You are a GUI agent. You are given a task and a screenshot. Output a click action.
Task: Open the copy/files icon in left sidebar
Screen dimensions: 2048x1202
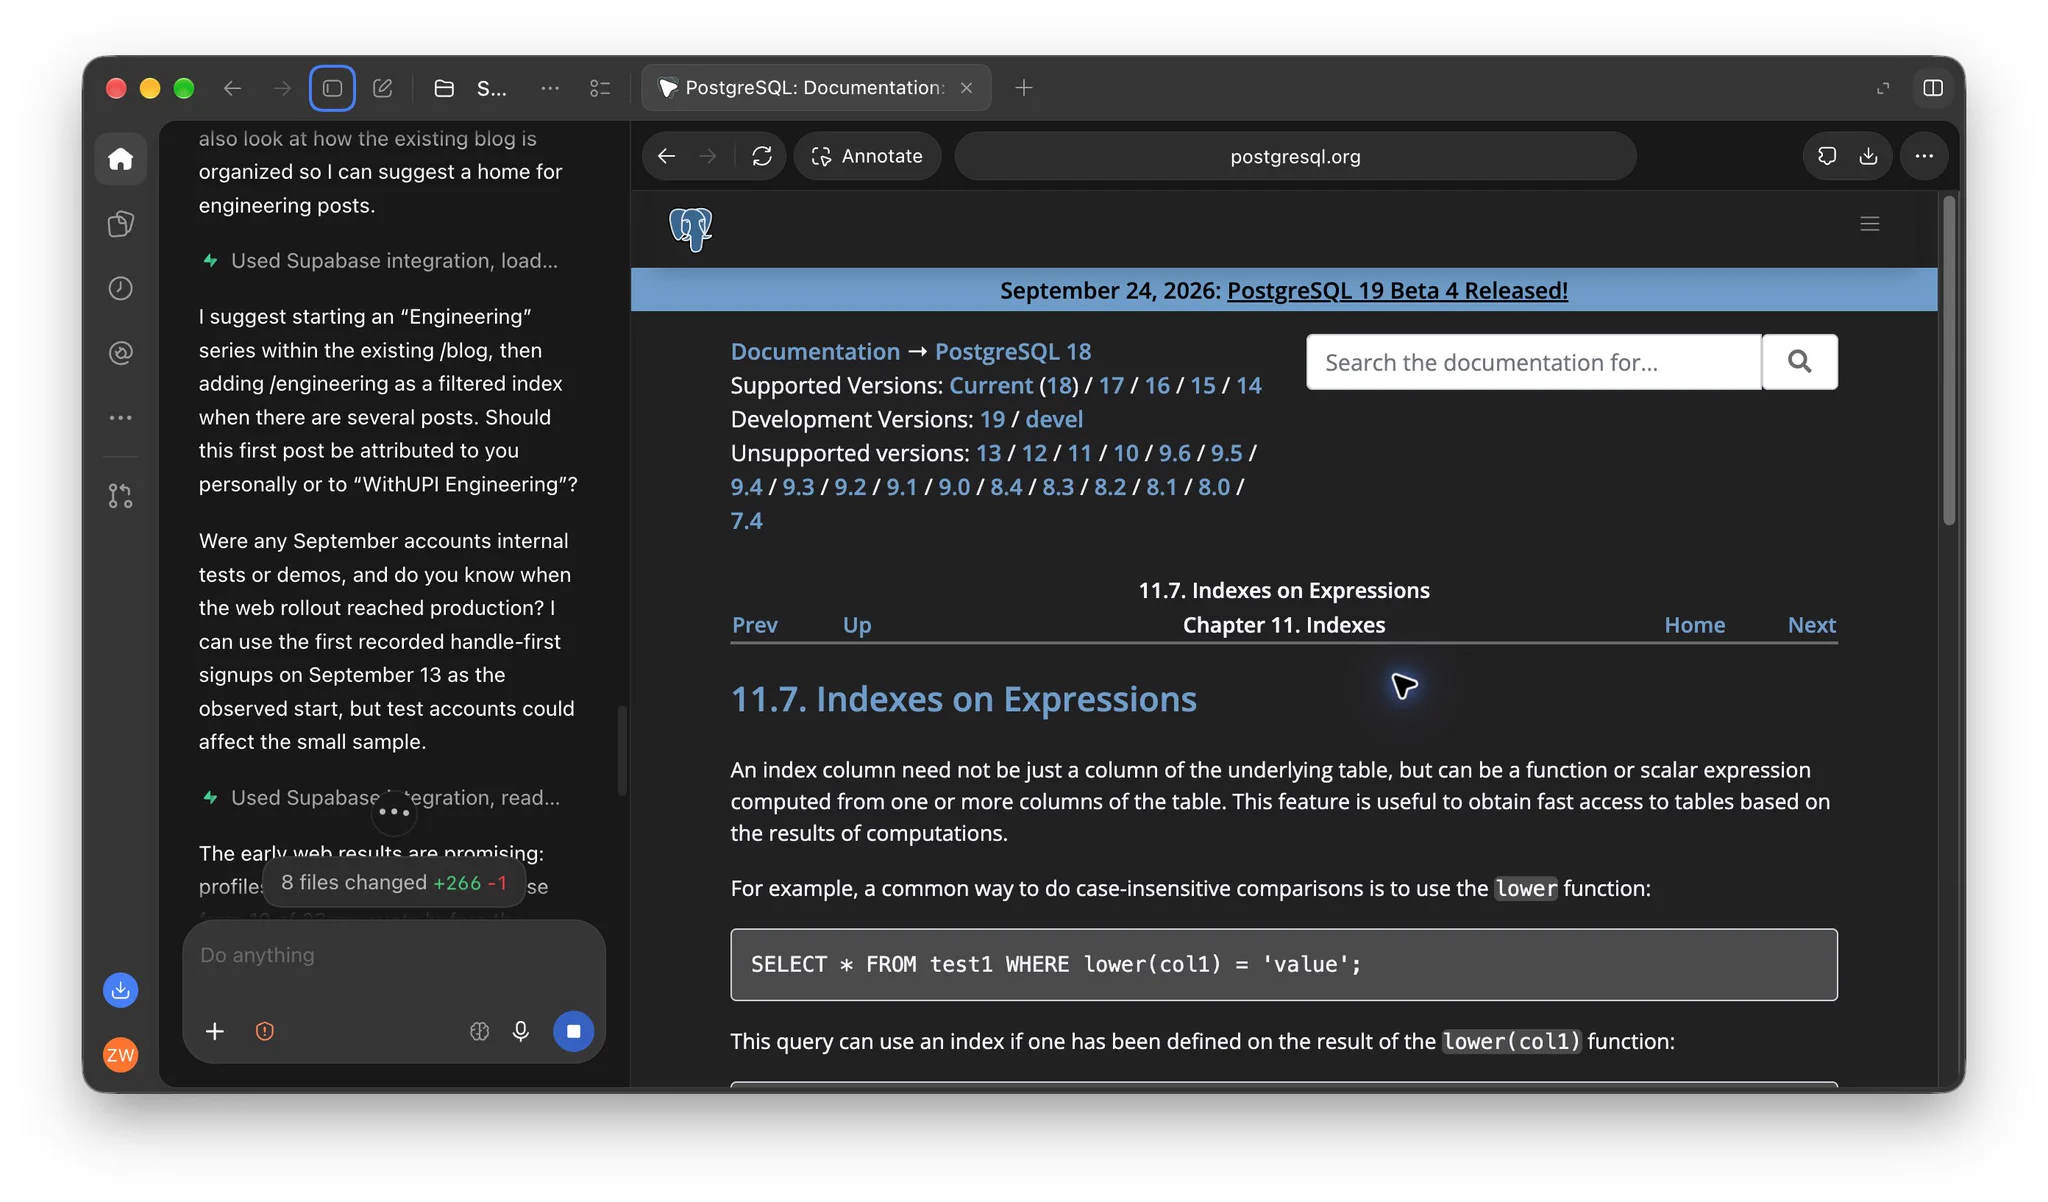pos(120,224)
